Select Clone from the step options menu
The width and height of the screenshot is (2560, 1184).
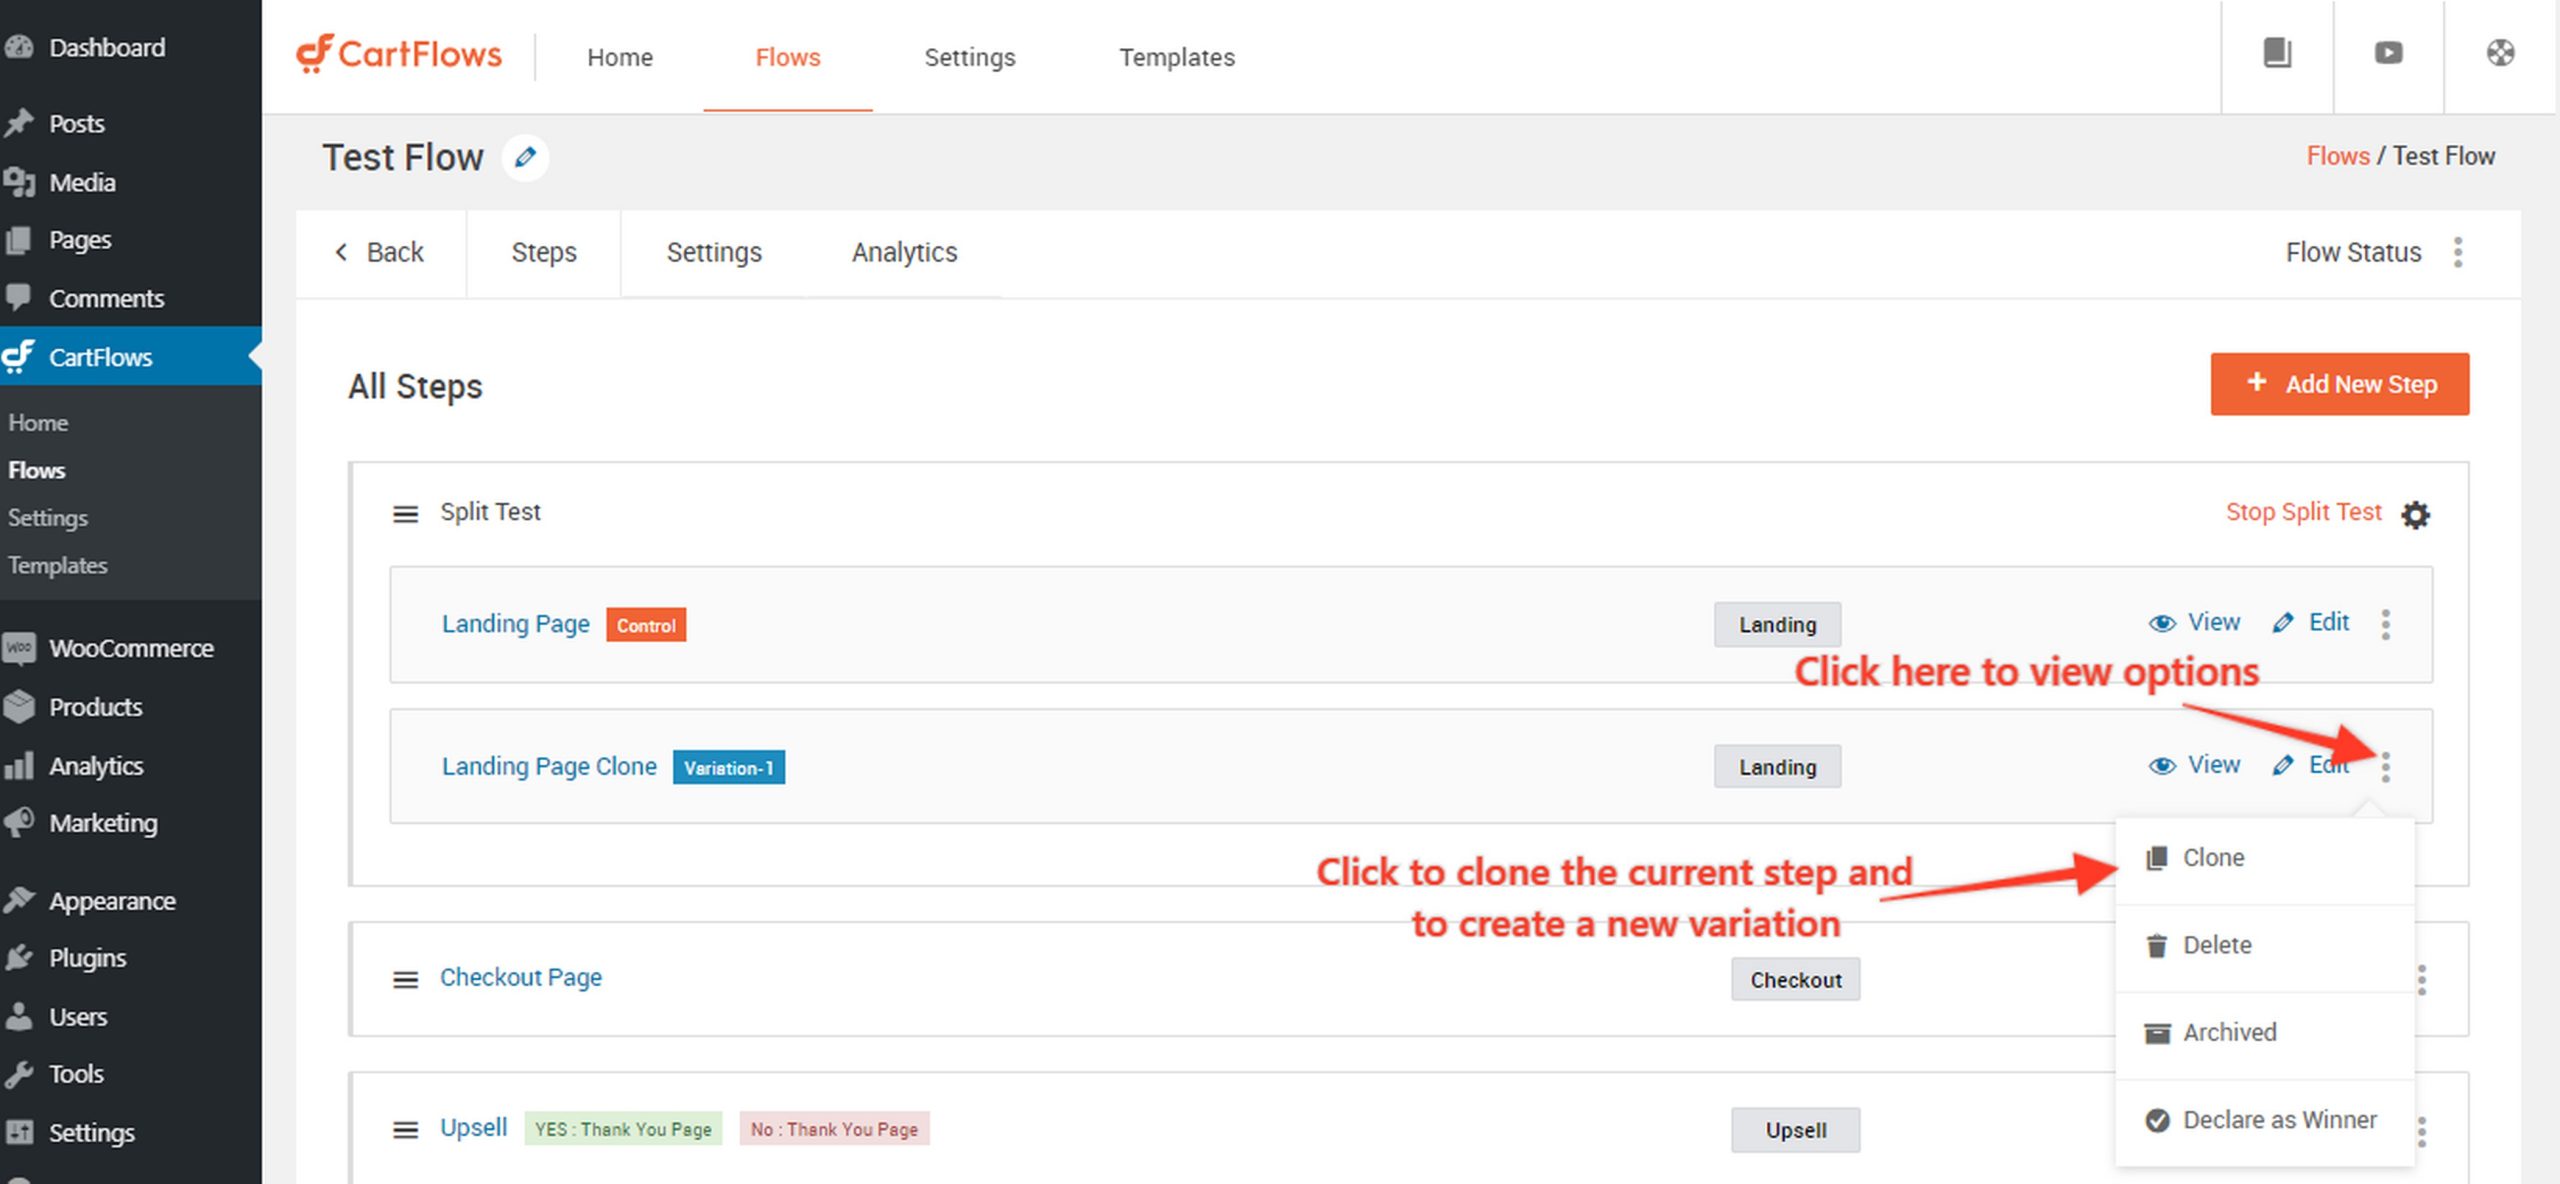2212,857
